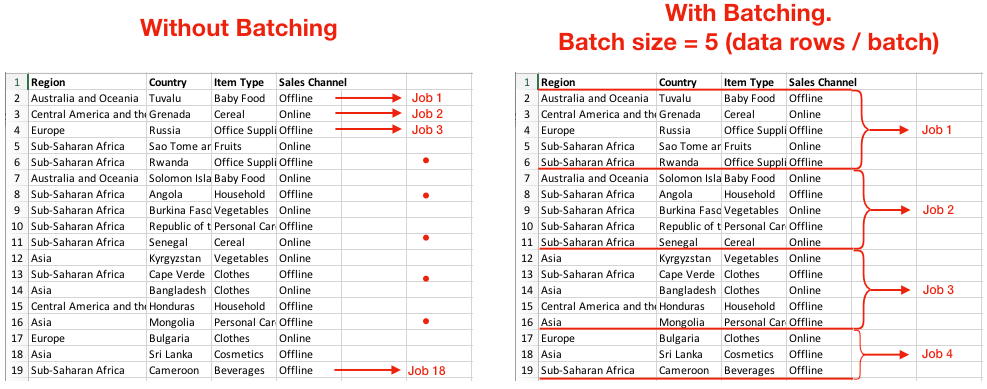Viewport: 987px width, 389px height.
Task: Click Job 3 label in right diagram
Action: pos(938,290)
